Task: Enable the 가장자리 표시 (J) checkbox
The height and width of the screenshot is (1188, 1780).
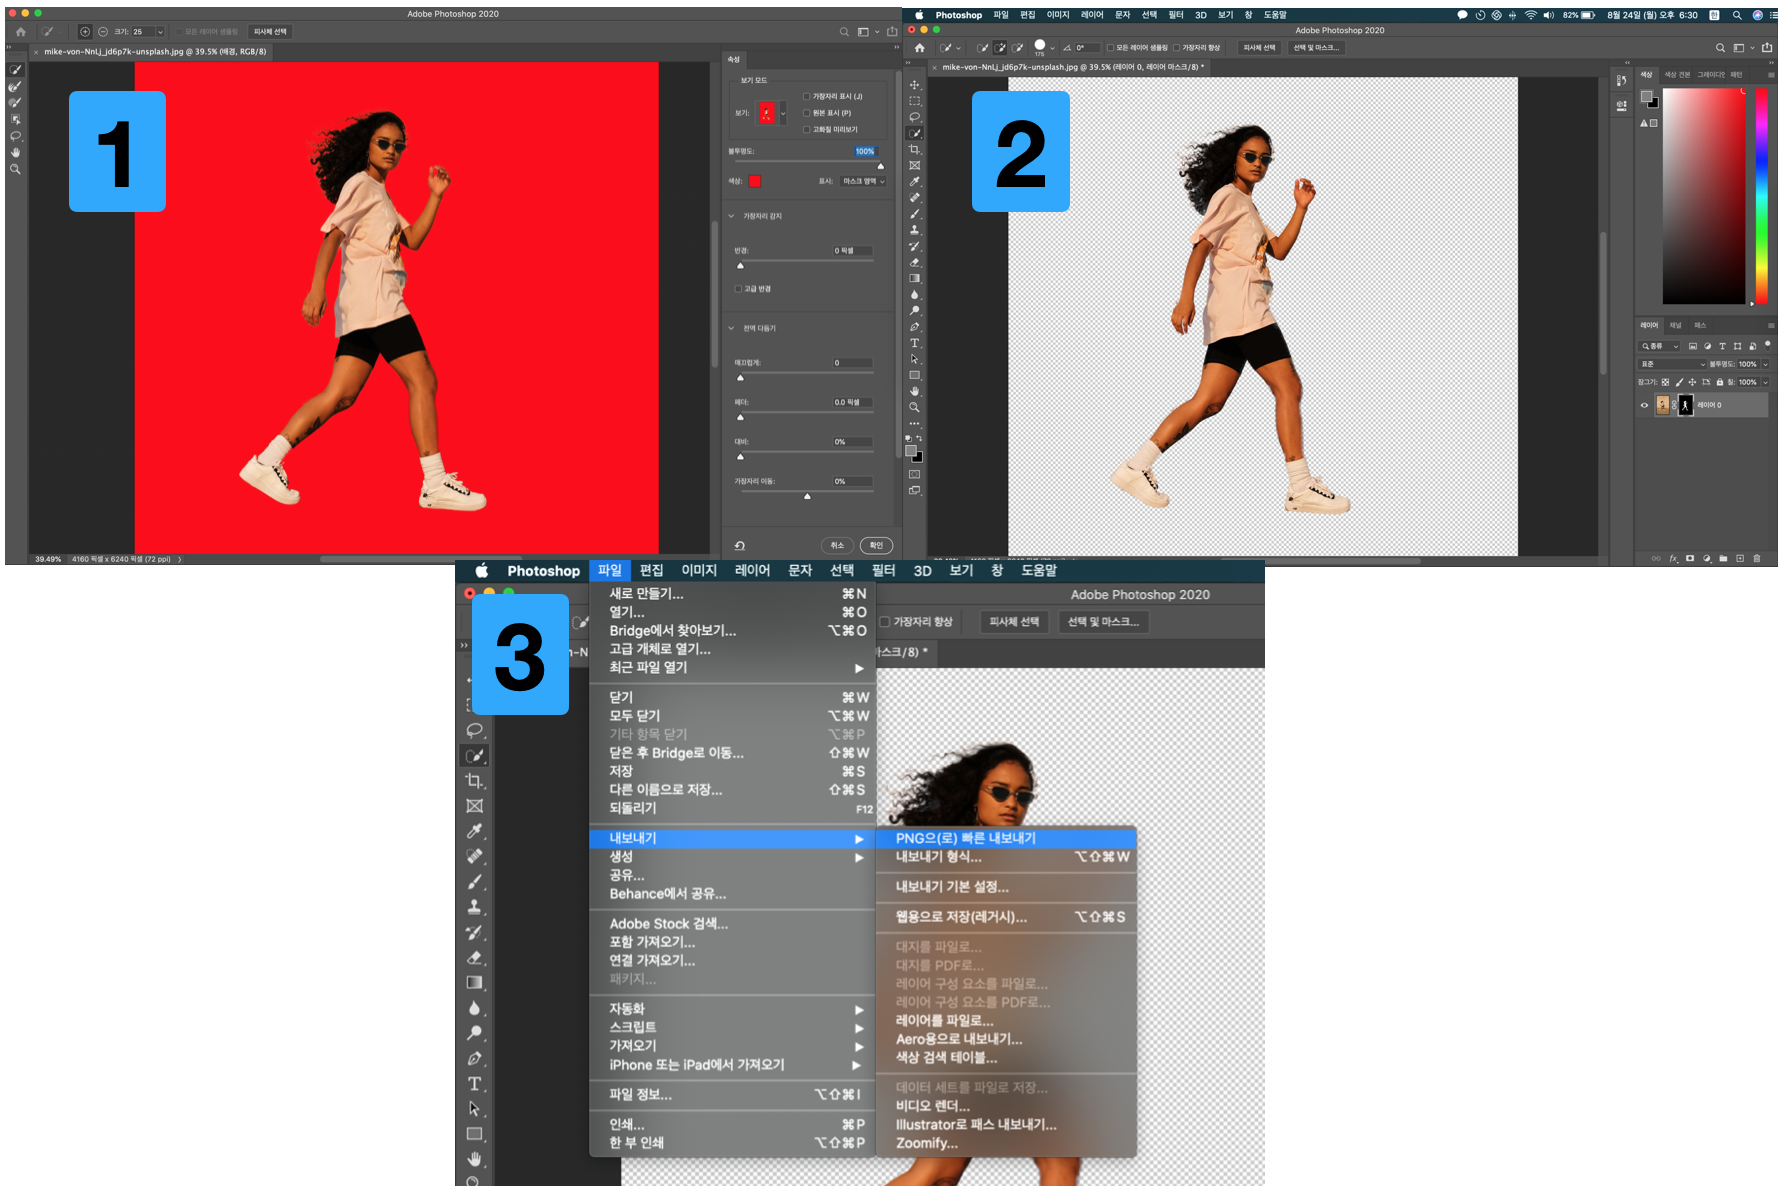Action: point(807,97)
